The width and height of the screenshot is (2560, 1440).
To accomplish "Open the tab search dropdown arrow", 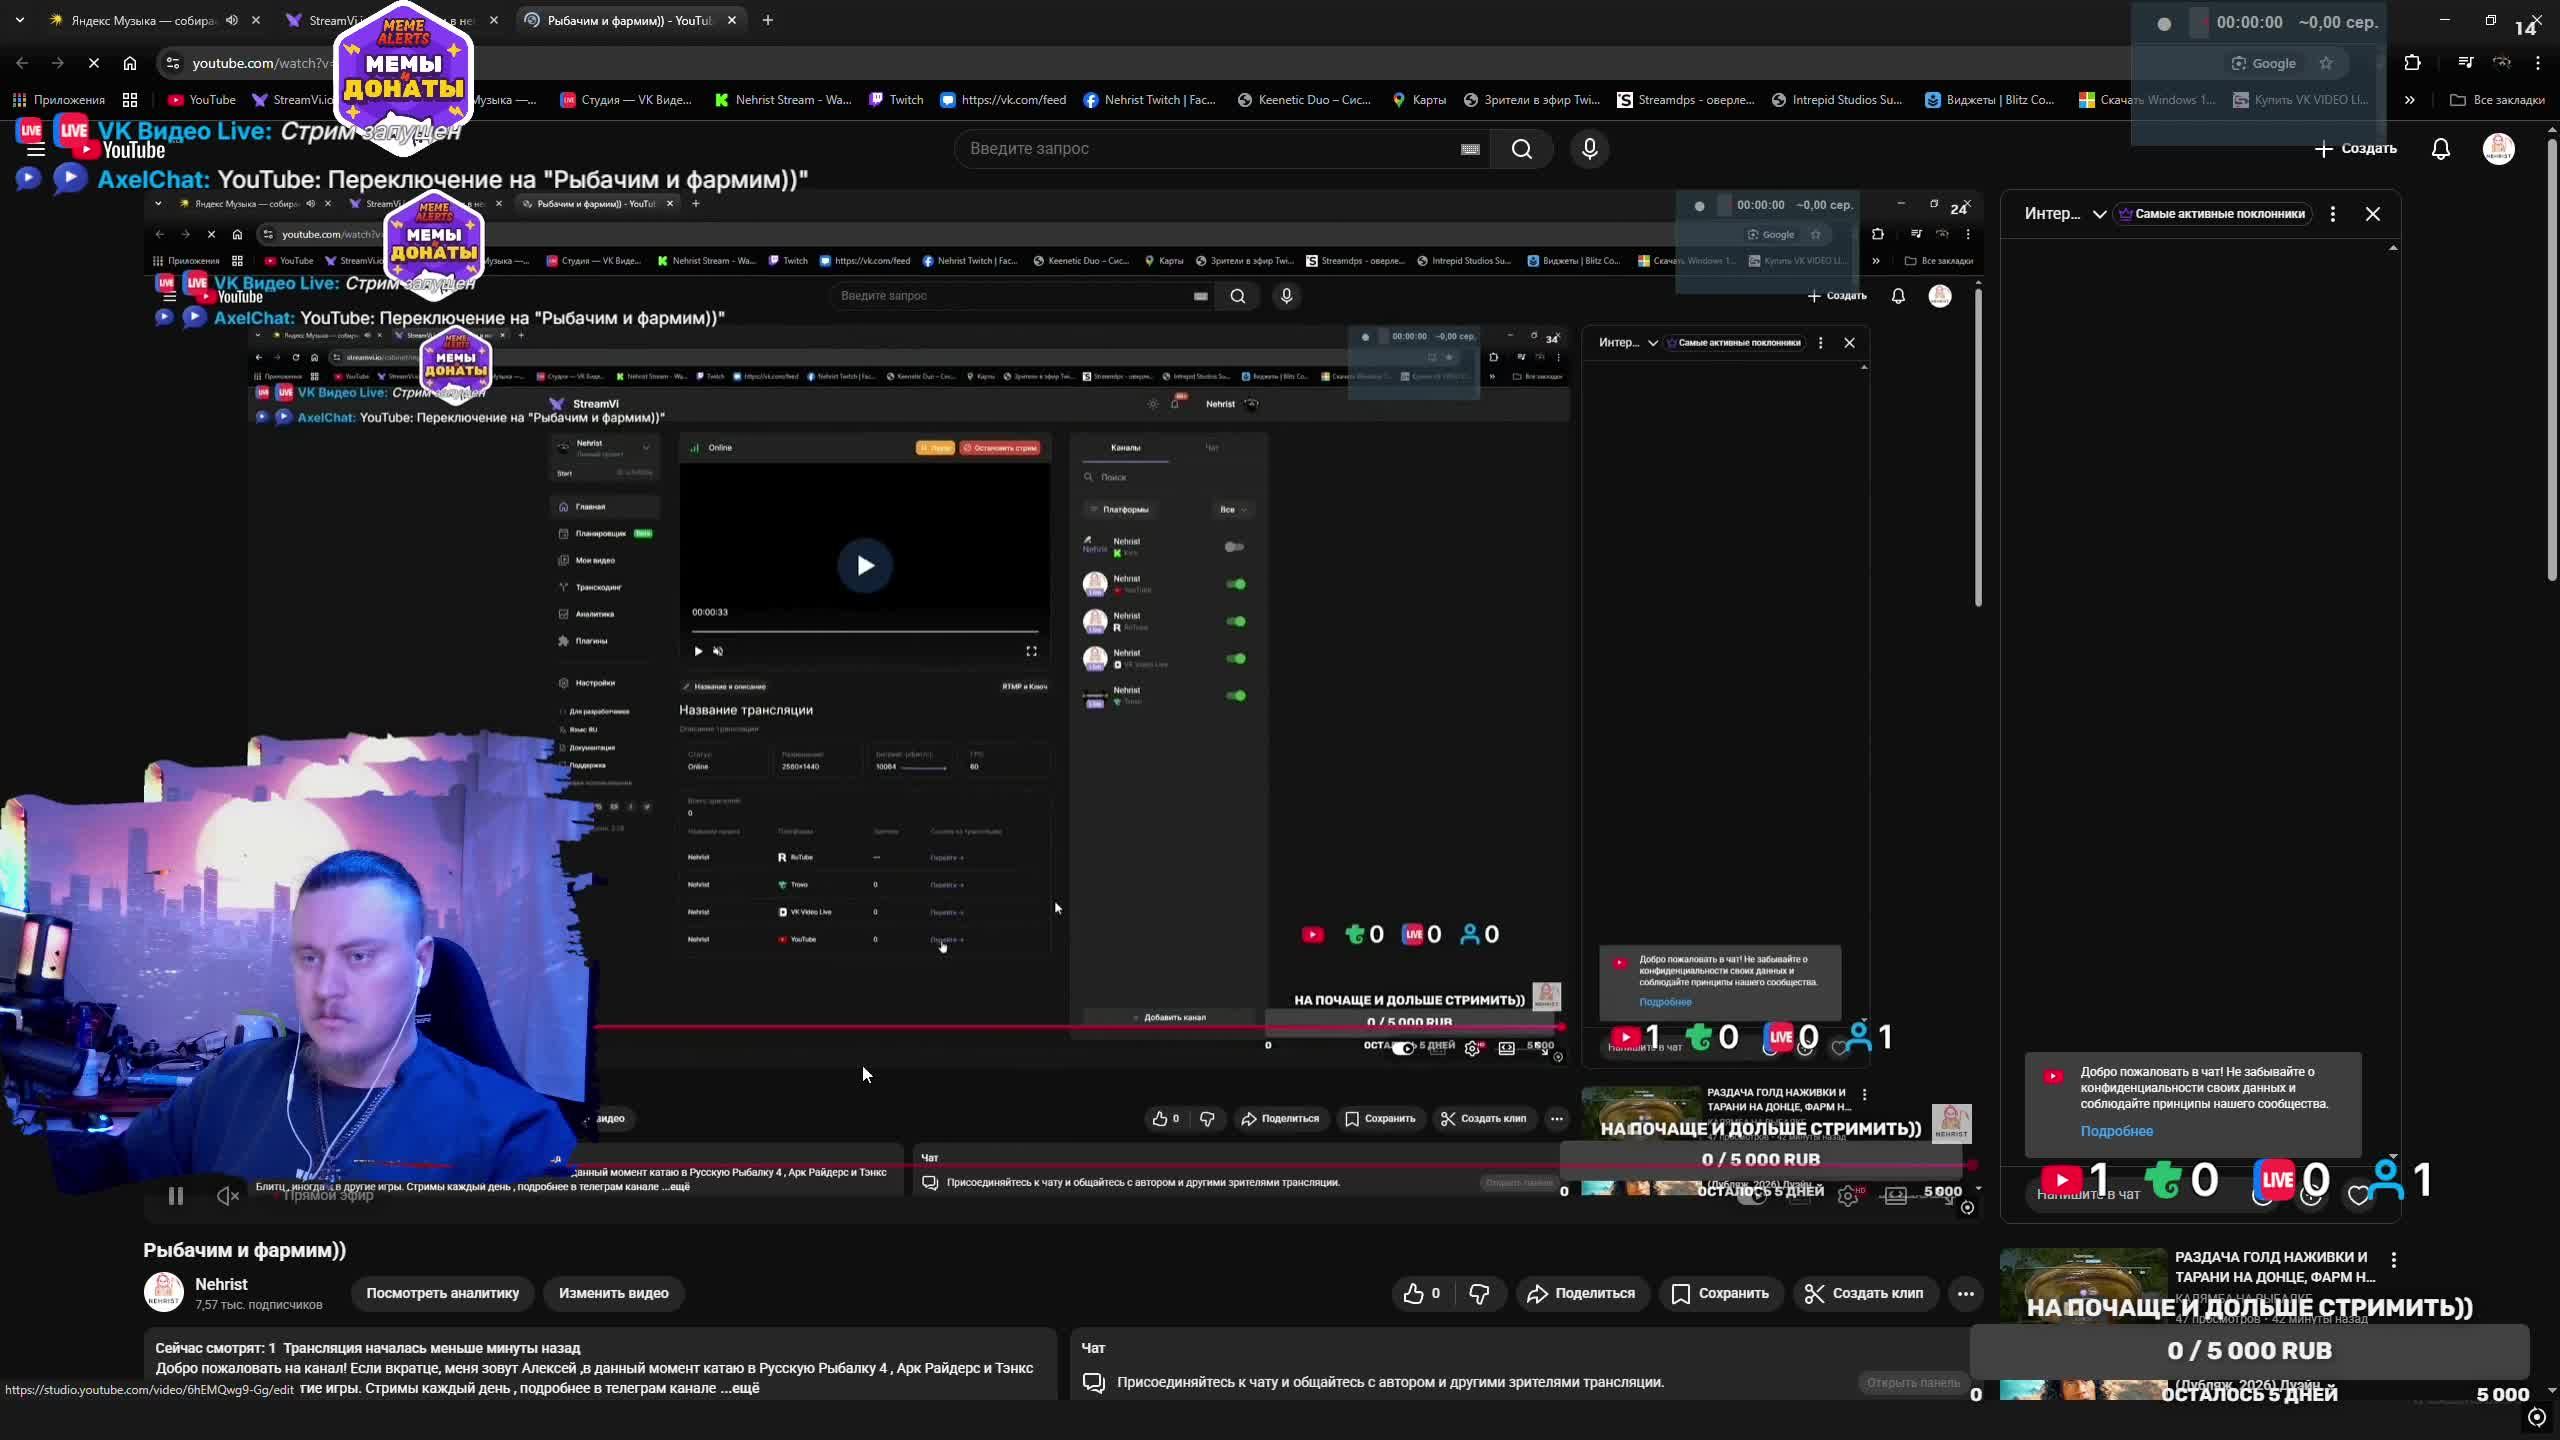I will [x=19, y=20].
